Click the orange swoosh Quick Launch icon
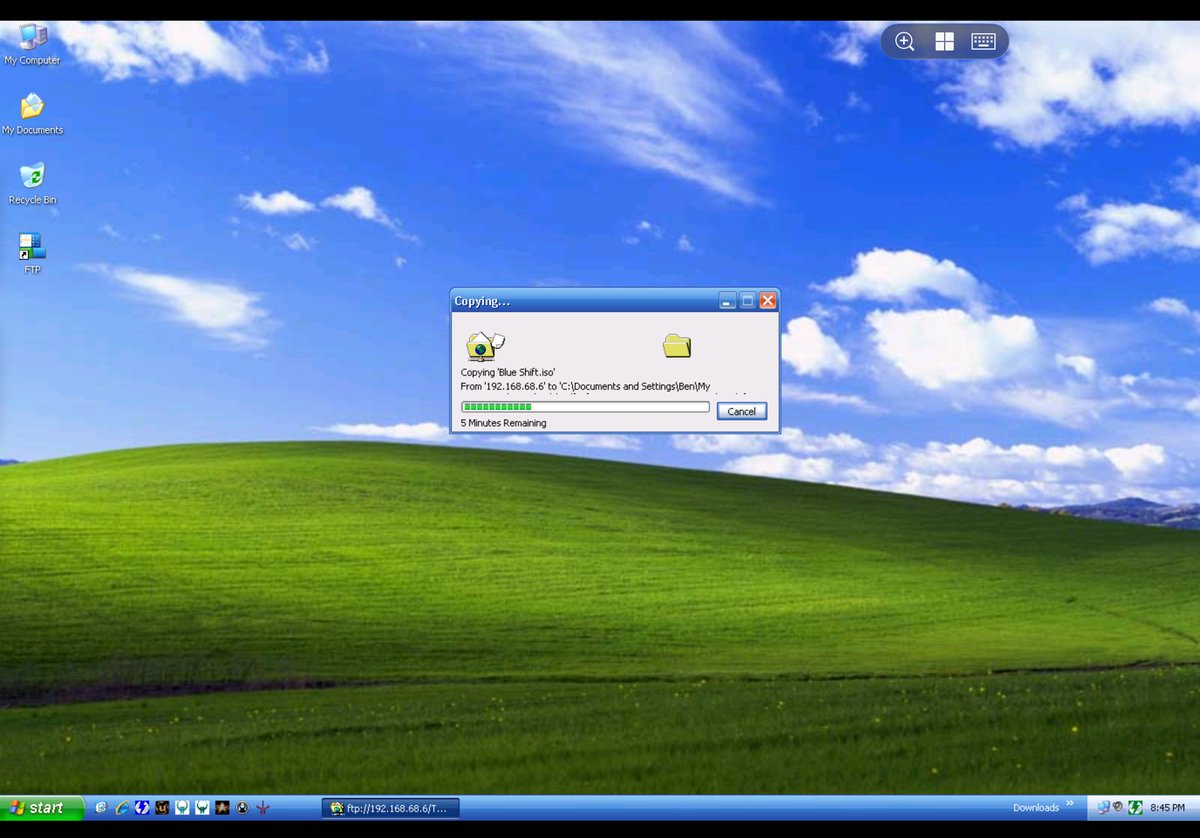Viewport: 1200px width, 838px height. pos(122,808)
